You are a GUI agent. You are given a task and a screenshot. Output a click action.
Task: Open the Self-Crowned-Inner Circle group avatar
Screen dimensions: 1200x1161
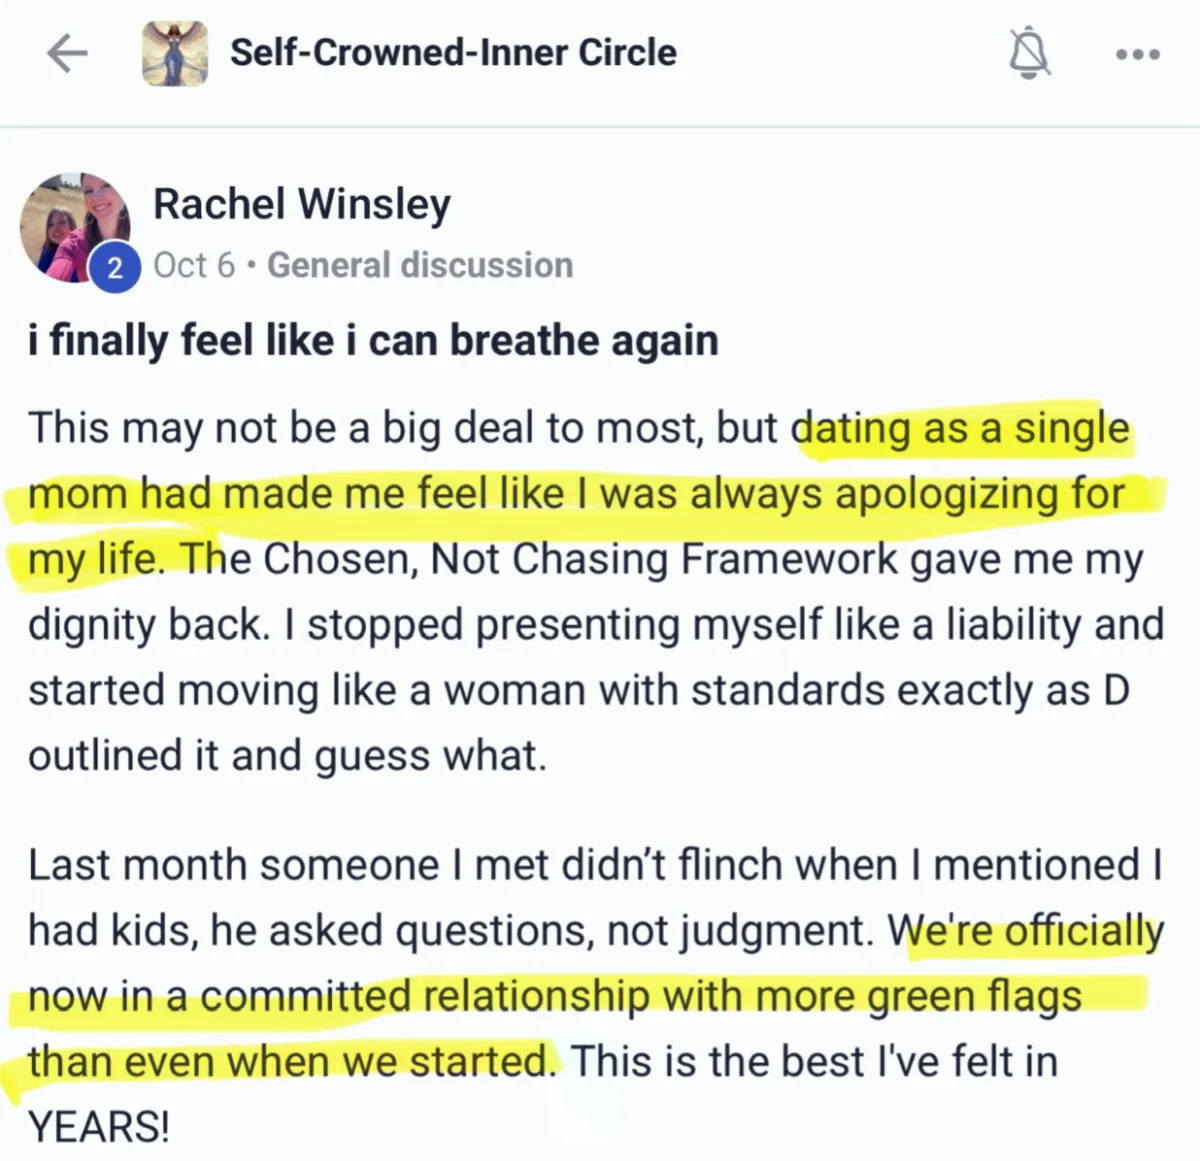pyautogui.click(x=175, y=53)
